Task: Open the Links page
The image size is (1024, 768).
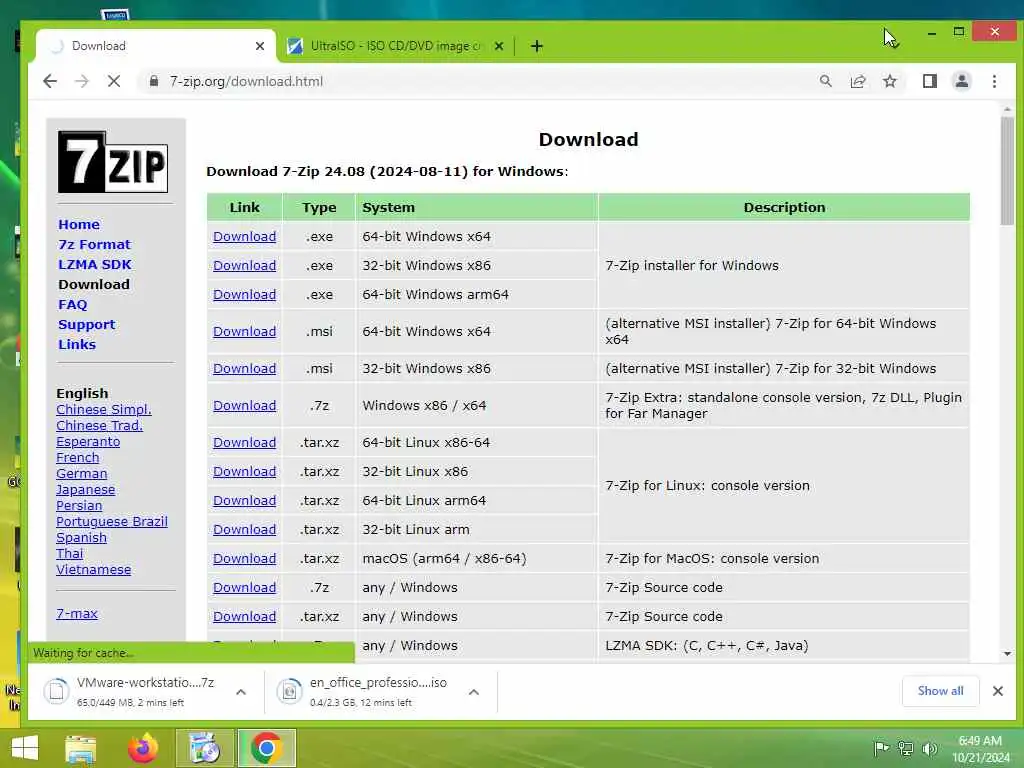Action: pos(77,344)
